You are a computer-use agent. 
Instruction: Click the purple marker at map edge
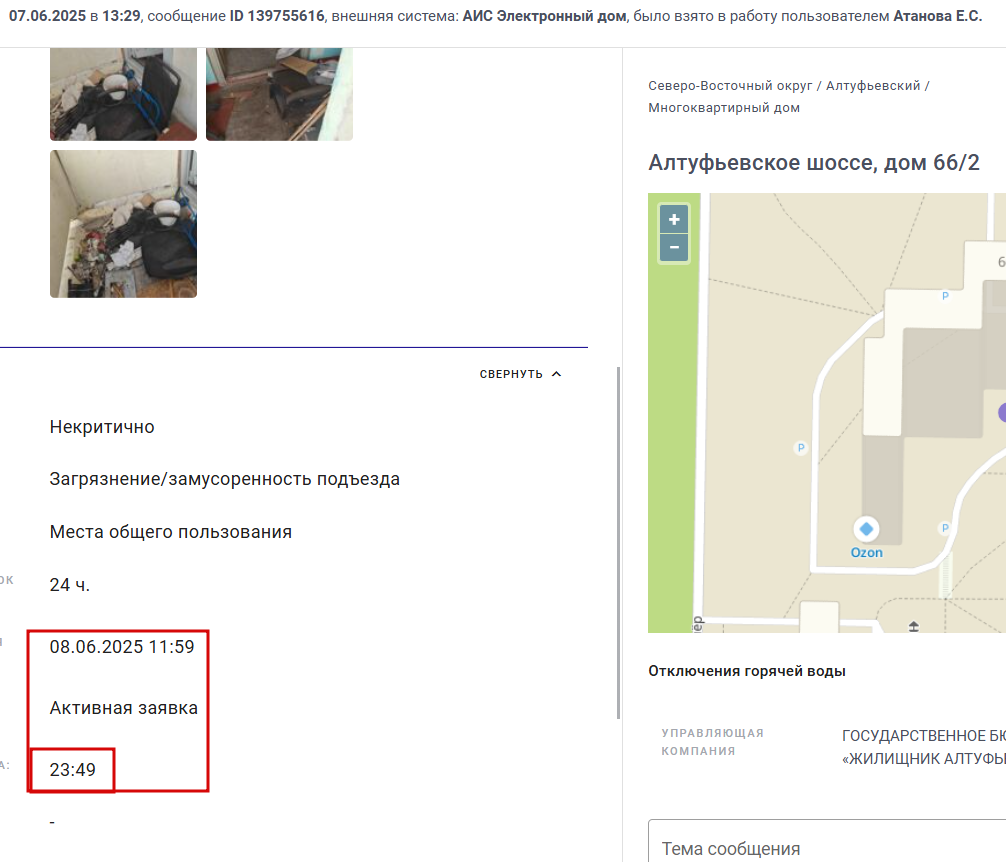tap(1002, 413)
